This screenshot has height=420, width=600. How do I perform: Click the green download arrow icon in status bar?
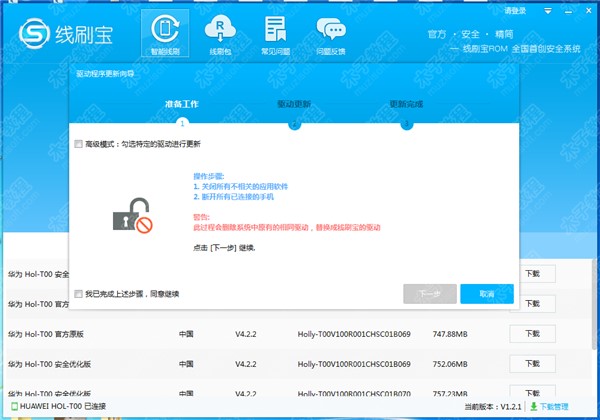[531, 408]
